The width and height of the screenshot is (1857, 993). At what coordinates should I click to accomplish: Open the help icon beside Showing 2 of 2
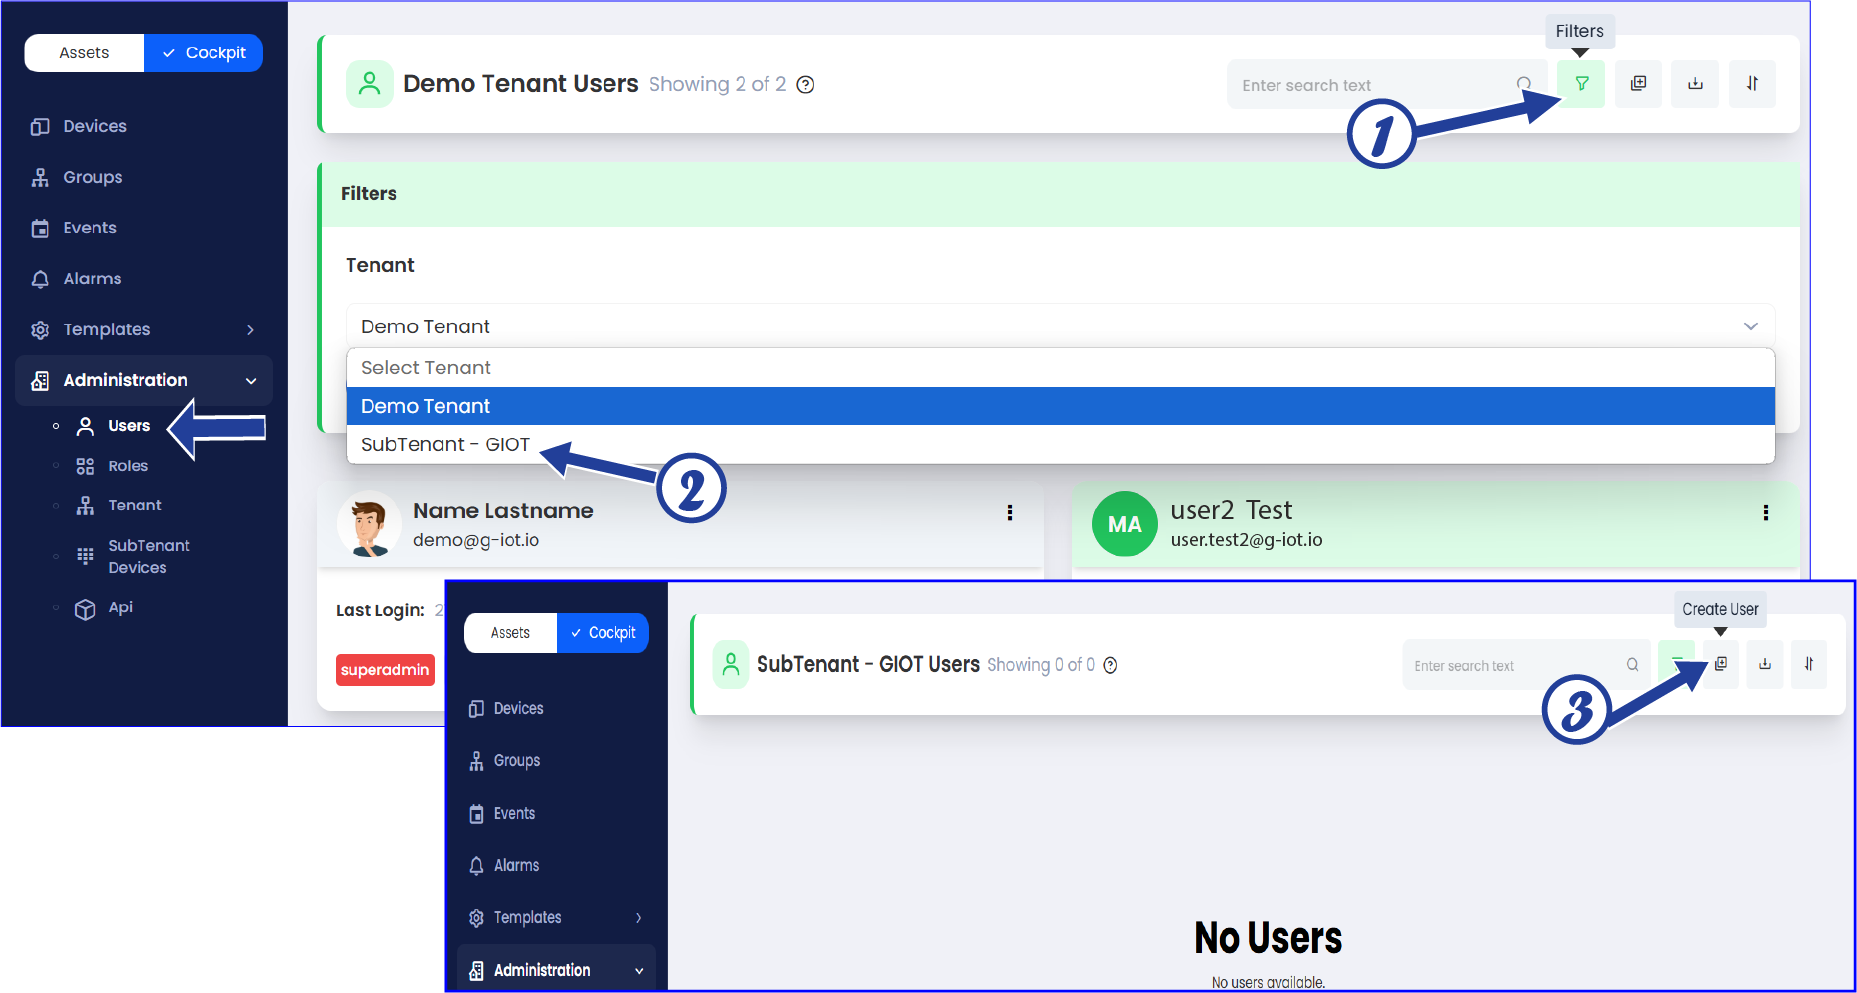(805, 85)
